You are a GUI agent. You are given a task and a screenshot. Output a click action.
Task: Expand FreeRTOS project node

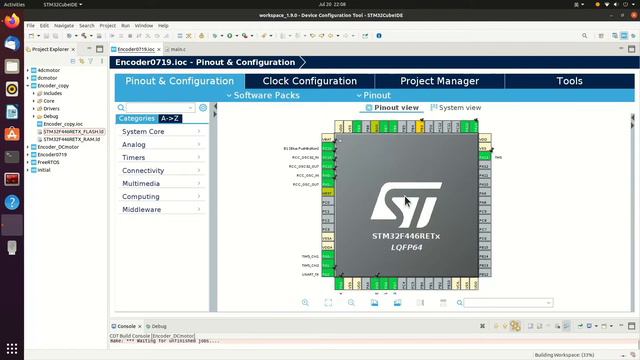coord(28,162)
